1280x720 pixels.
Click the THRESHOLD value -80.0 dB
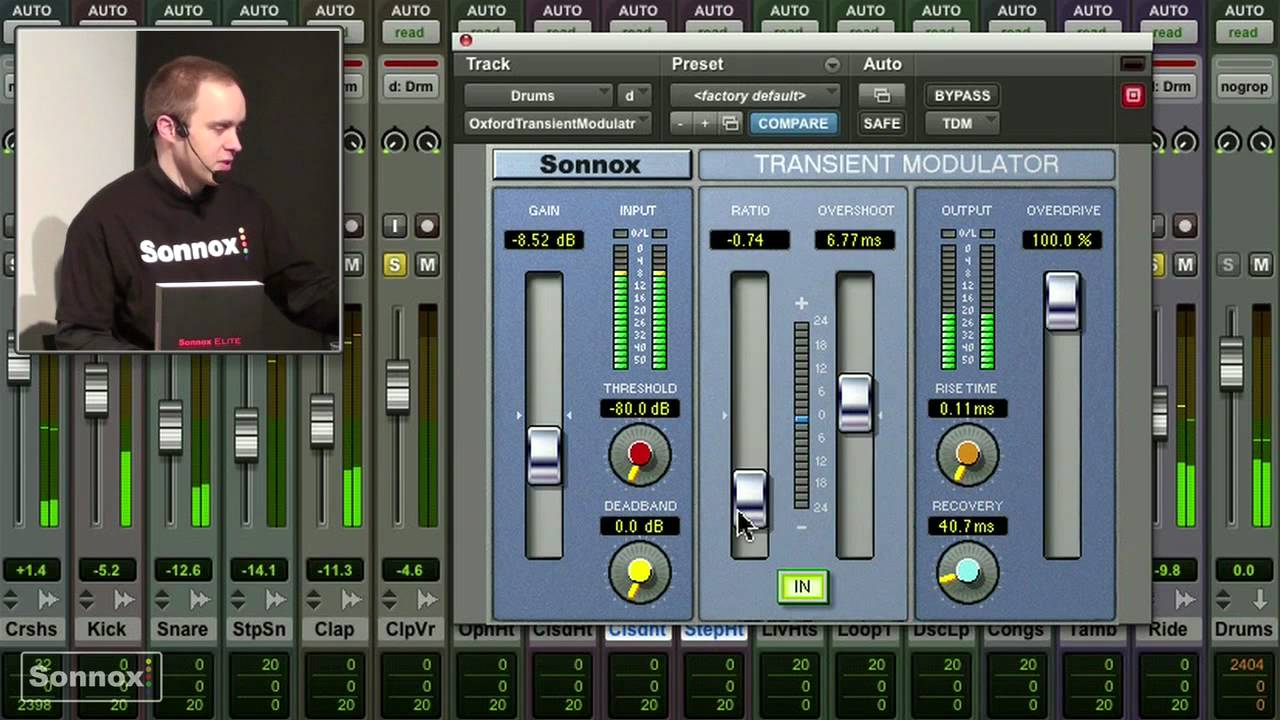click(640, 409)
